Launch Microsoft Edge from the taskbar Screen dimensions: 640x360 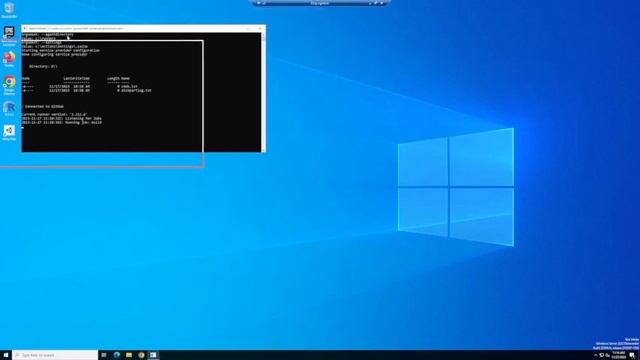[x=116, y=355]
